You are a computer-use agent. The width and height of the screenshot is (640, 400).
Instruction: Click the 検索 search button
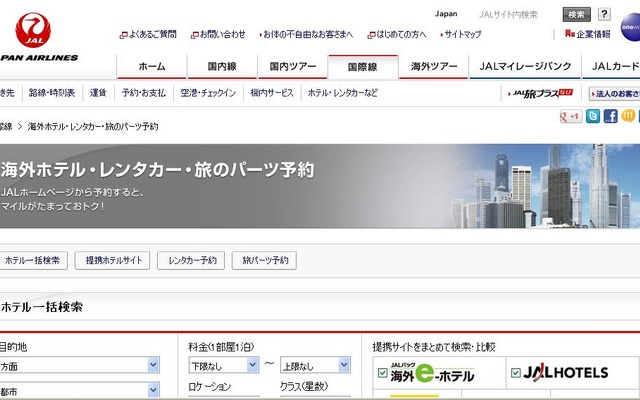pos(576,15)
